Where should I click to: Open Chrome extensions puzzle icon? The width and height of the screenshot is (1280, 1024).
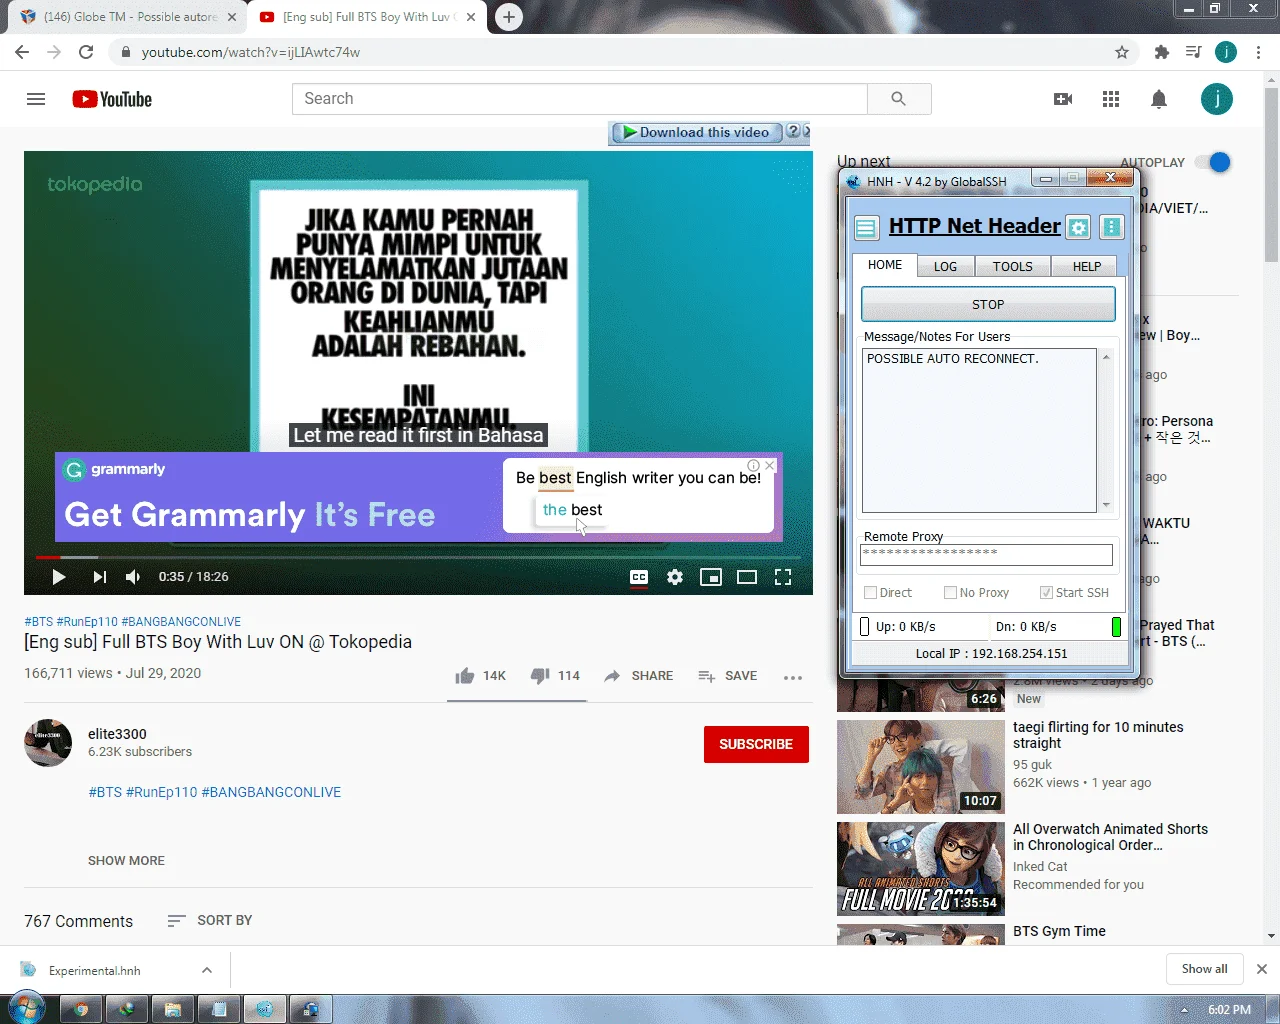[x=1161, y=52]
